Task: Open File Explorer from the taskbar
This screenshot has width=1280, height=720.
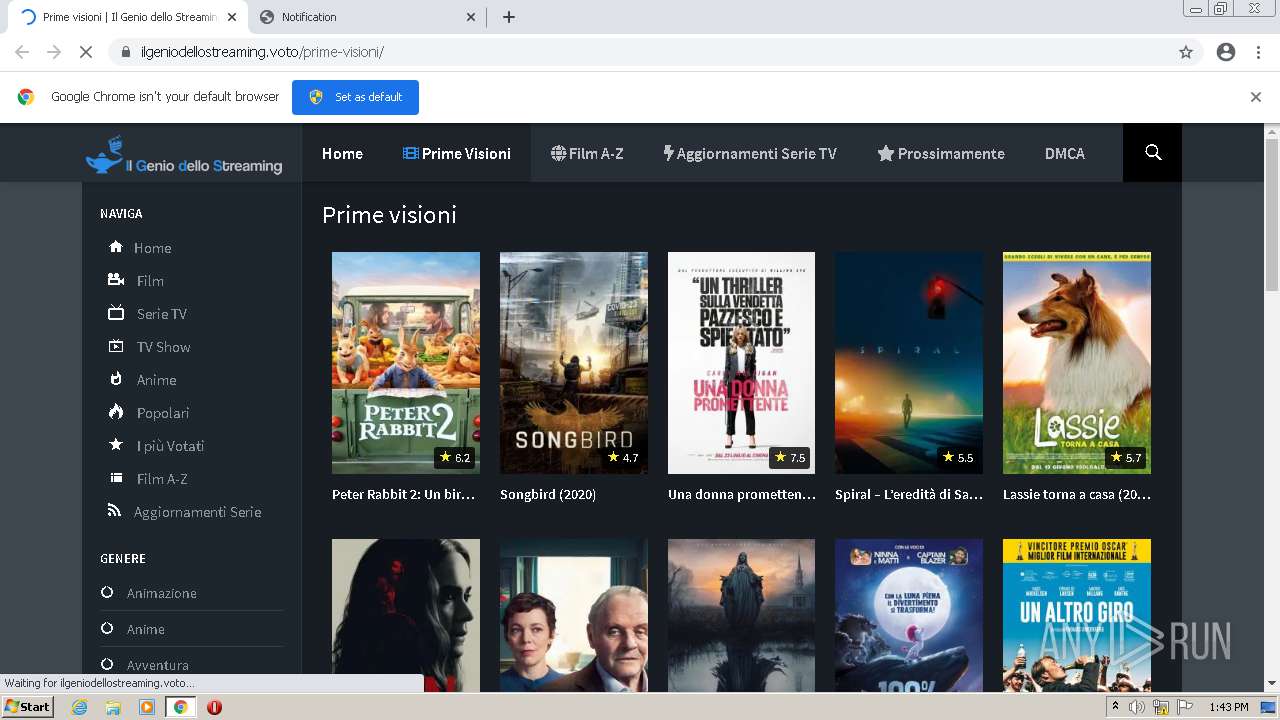Action: 113,707
